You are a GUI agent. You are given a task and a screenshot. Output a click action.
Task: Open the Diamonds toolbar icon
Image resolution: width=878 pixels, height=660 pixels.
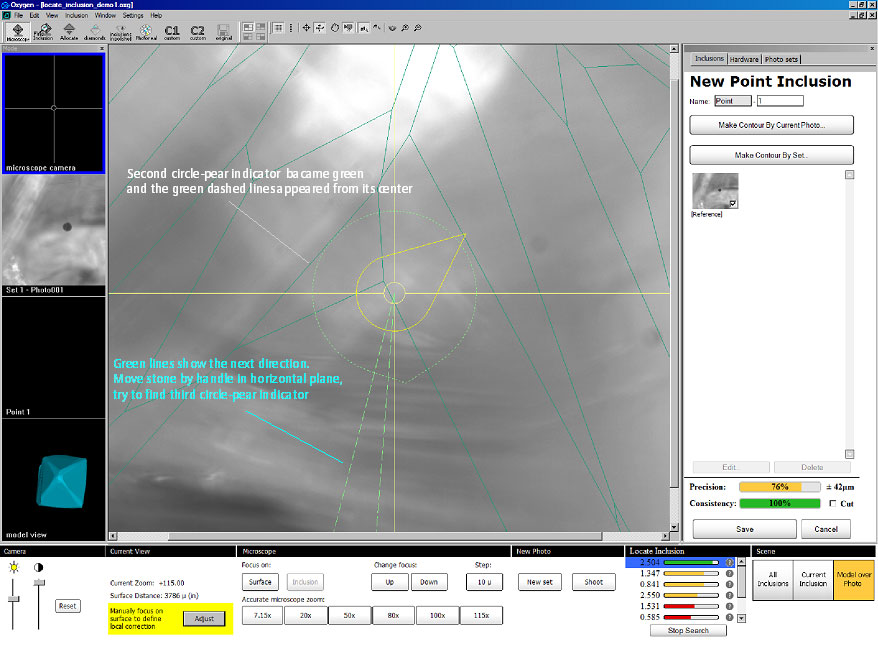coord(95,31)
